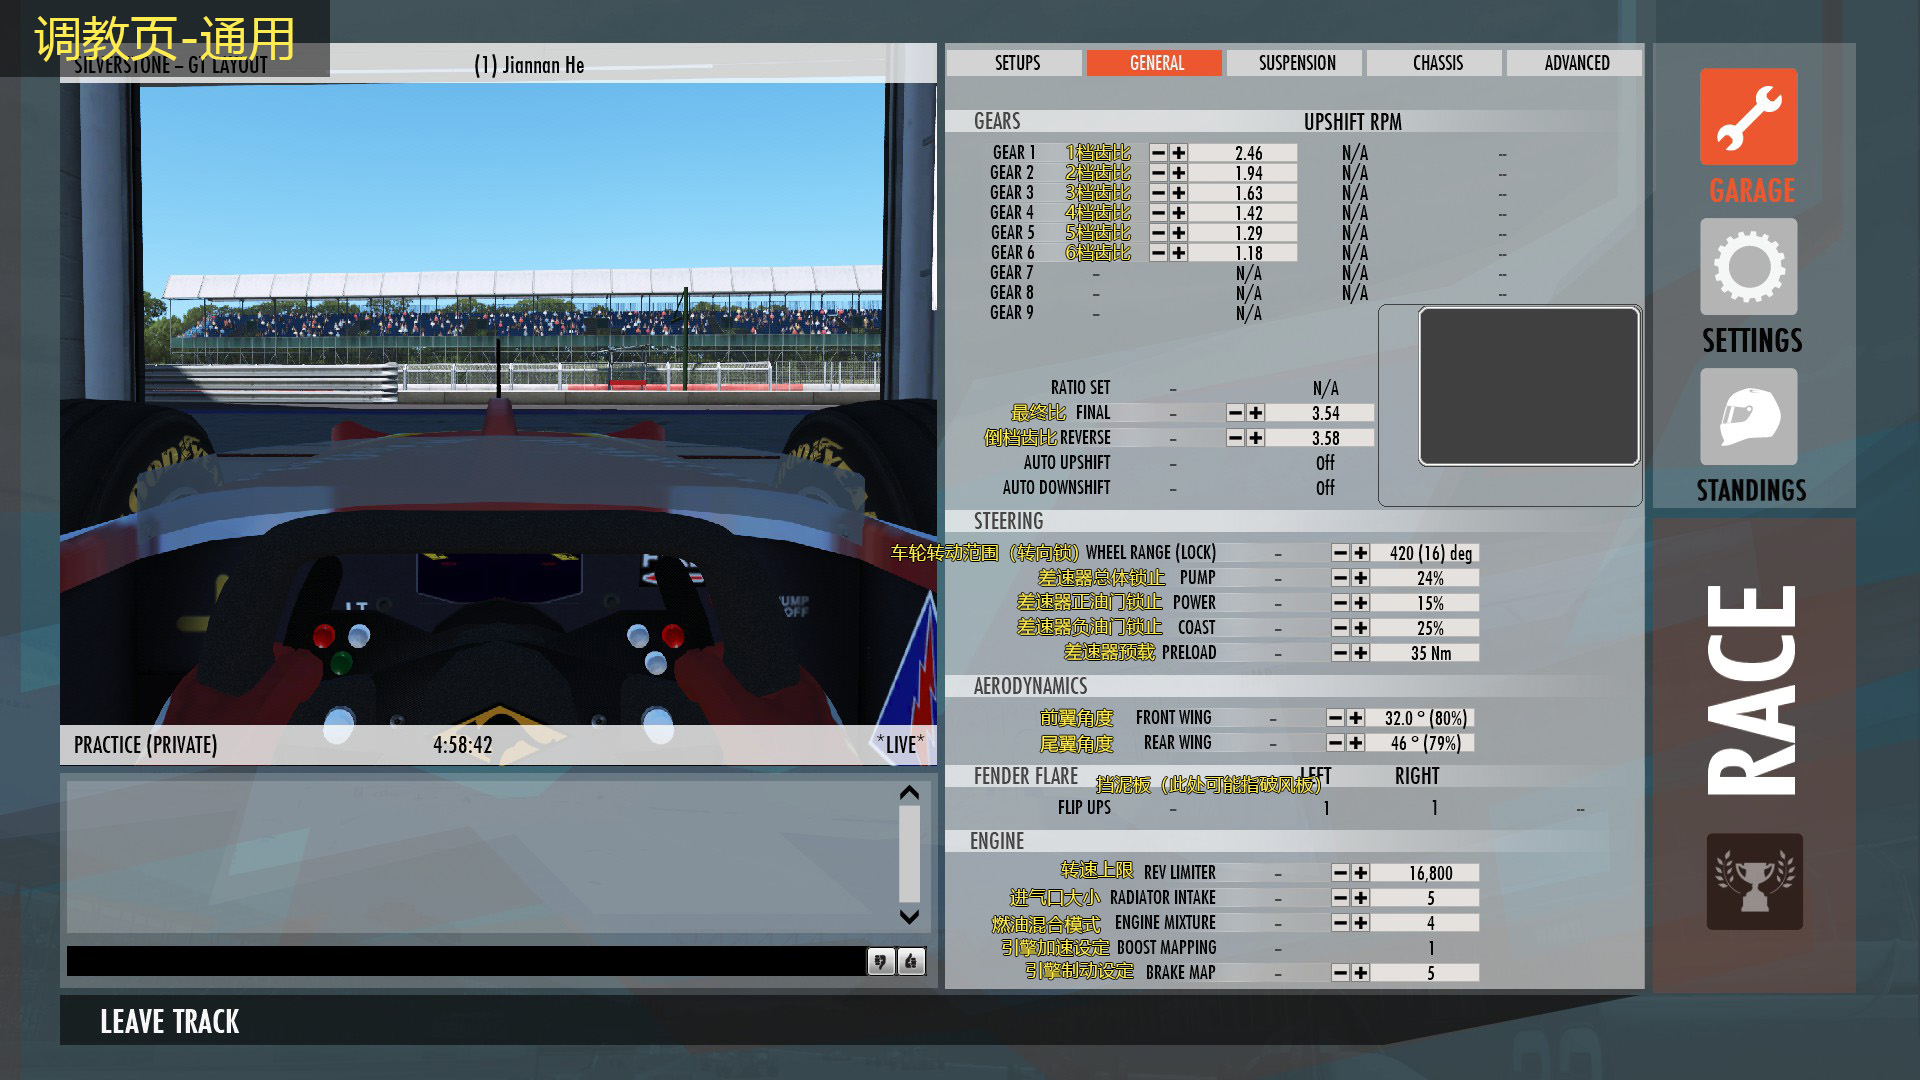This screenshot has width=1920, height=1080.
Task: Toggle AUTO DOWNSHIFT Off value
Action: pyautogui.click(x=1325, y=488)
